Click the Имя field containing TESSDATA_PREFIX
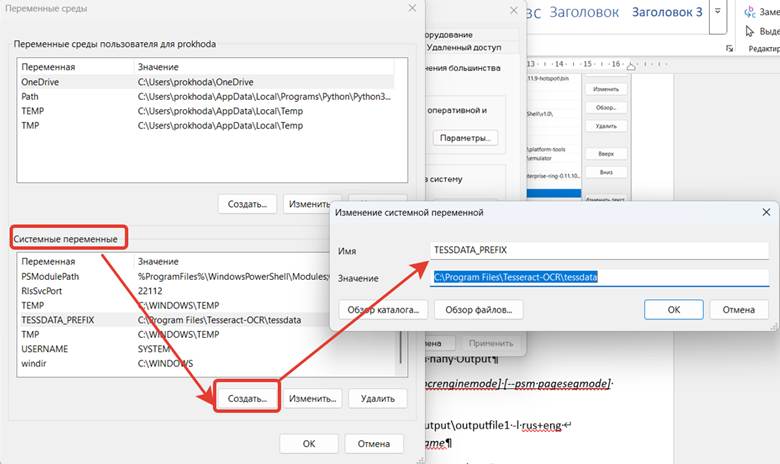 tap(599, 250)
